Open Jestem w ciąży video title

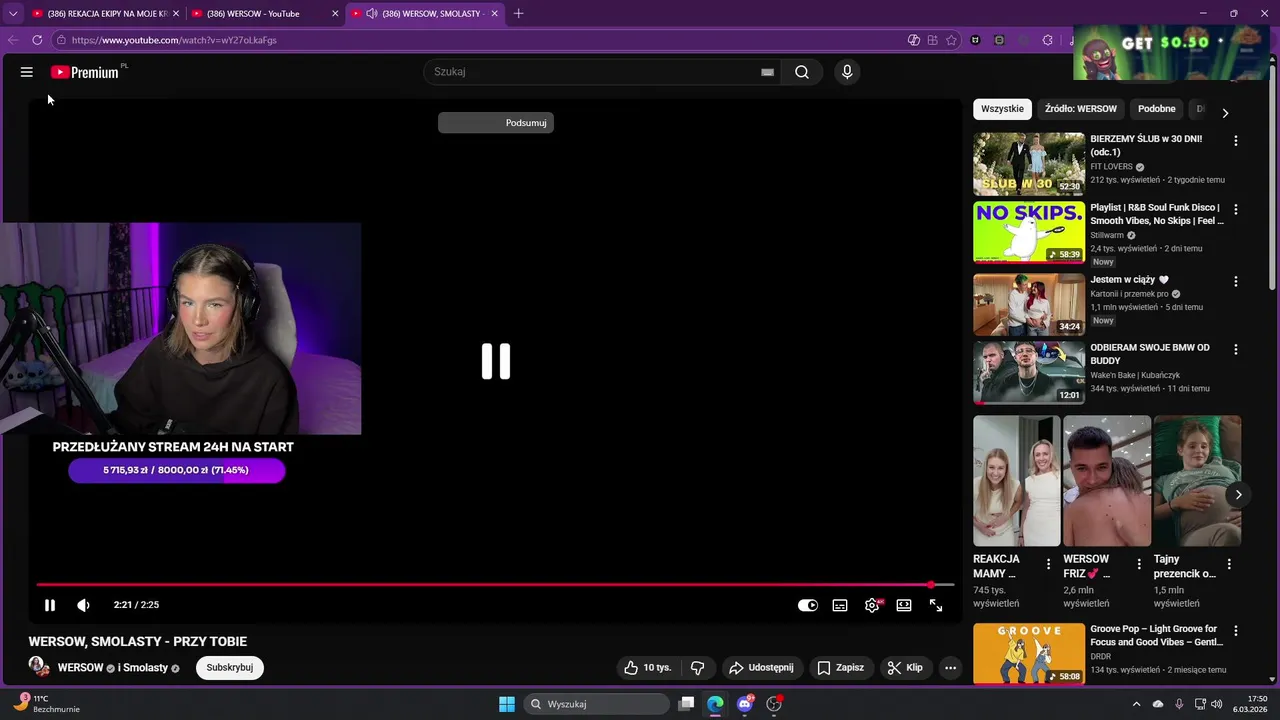tap(1129, 280)
